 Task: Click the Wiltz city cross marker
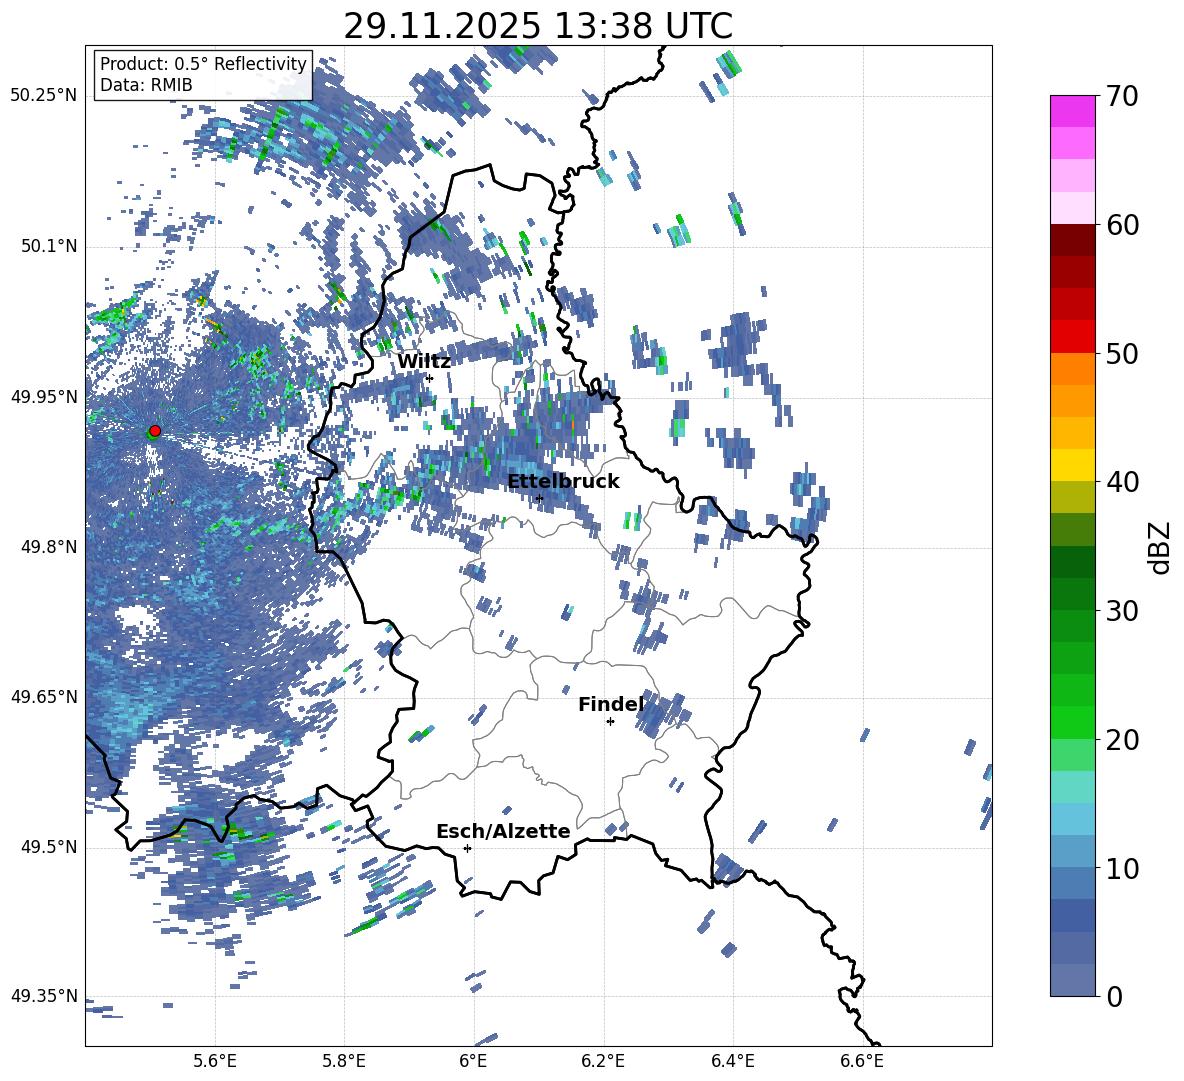pos(430,378)
